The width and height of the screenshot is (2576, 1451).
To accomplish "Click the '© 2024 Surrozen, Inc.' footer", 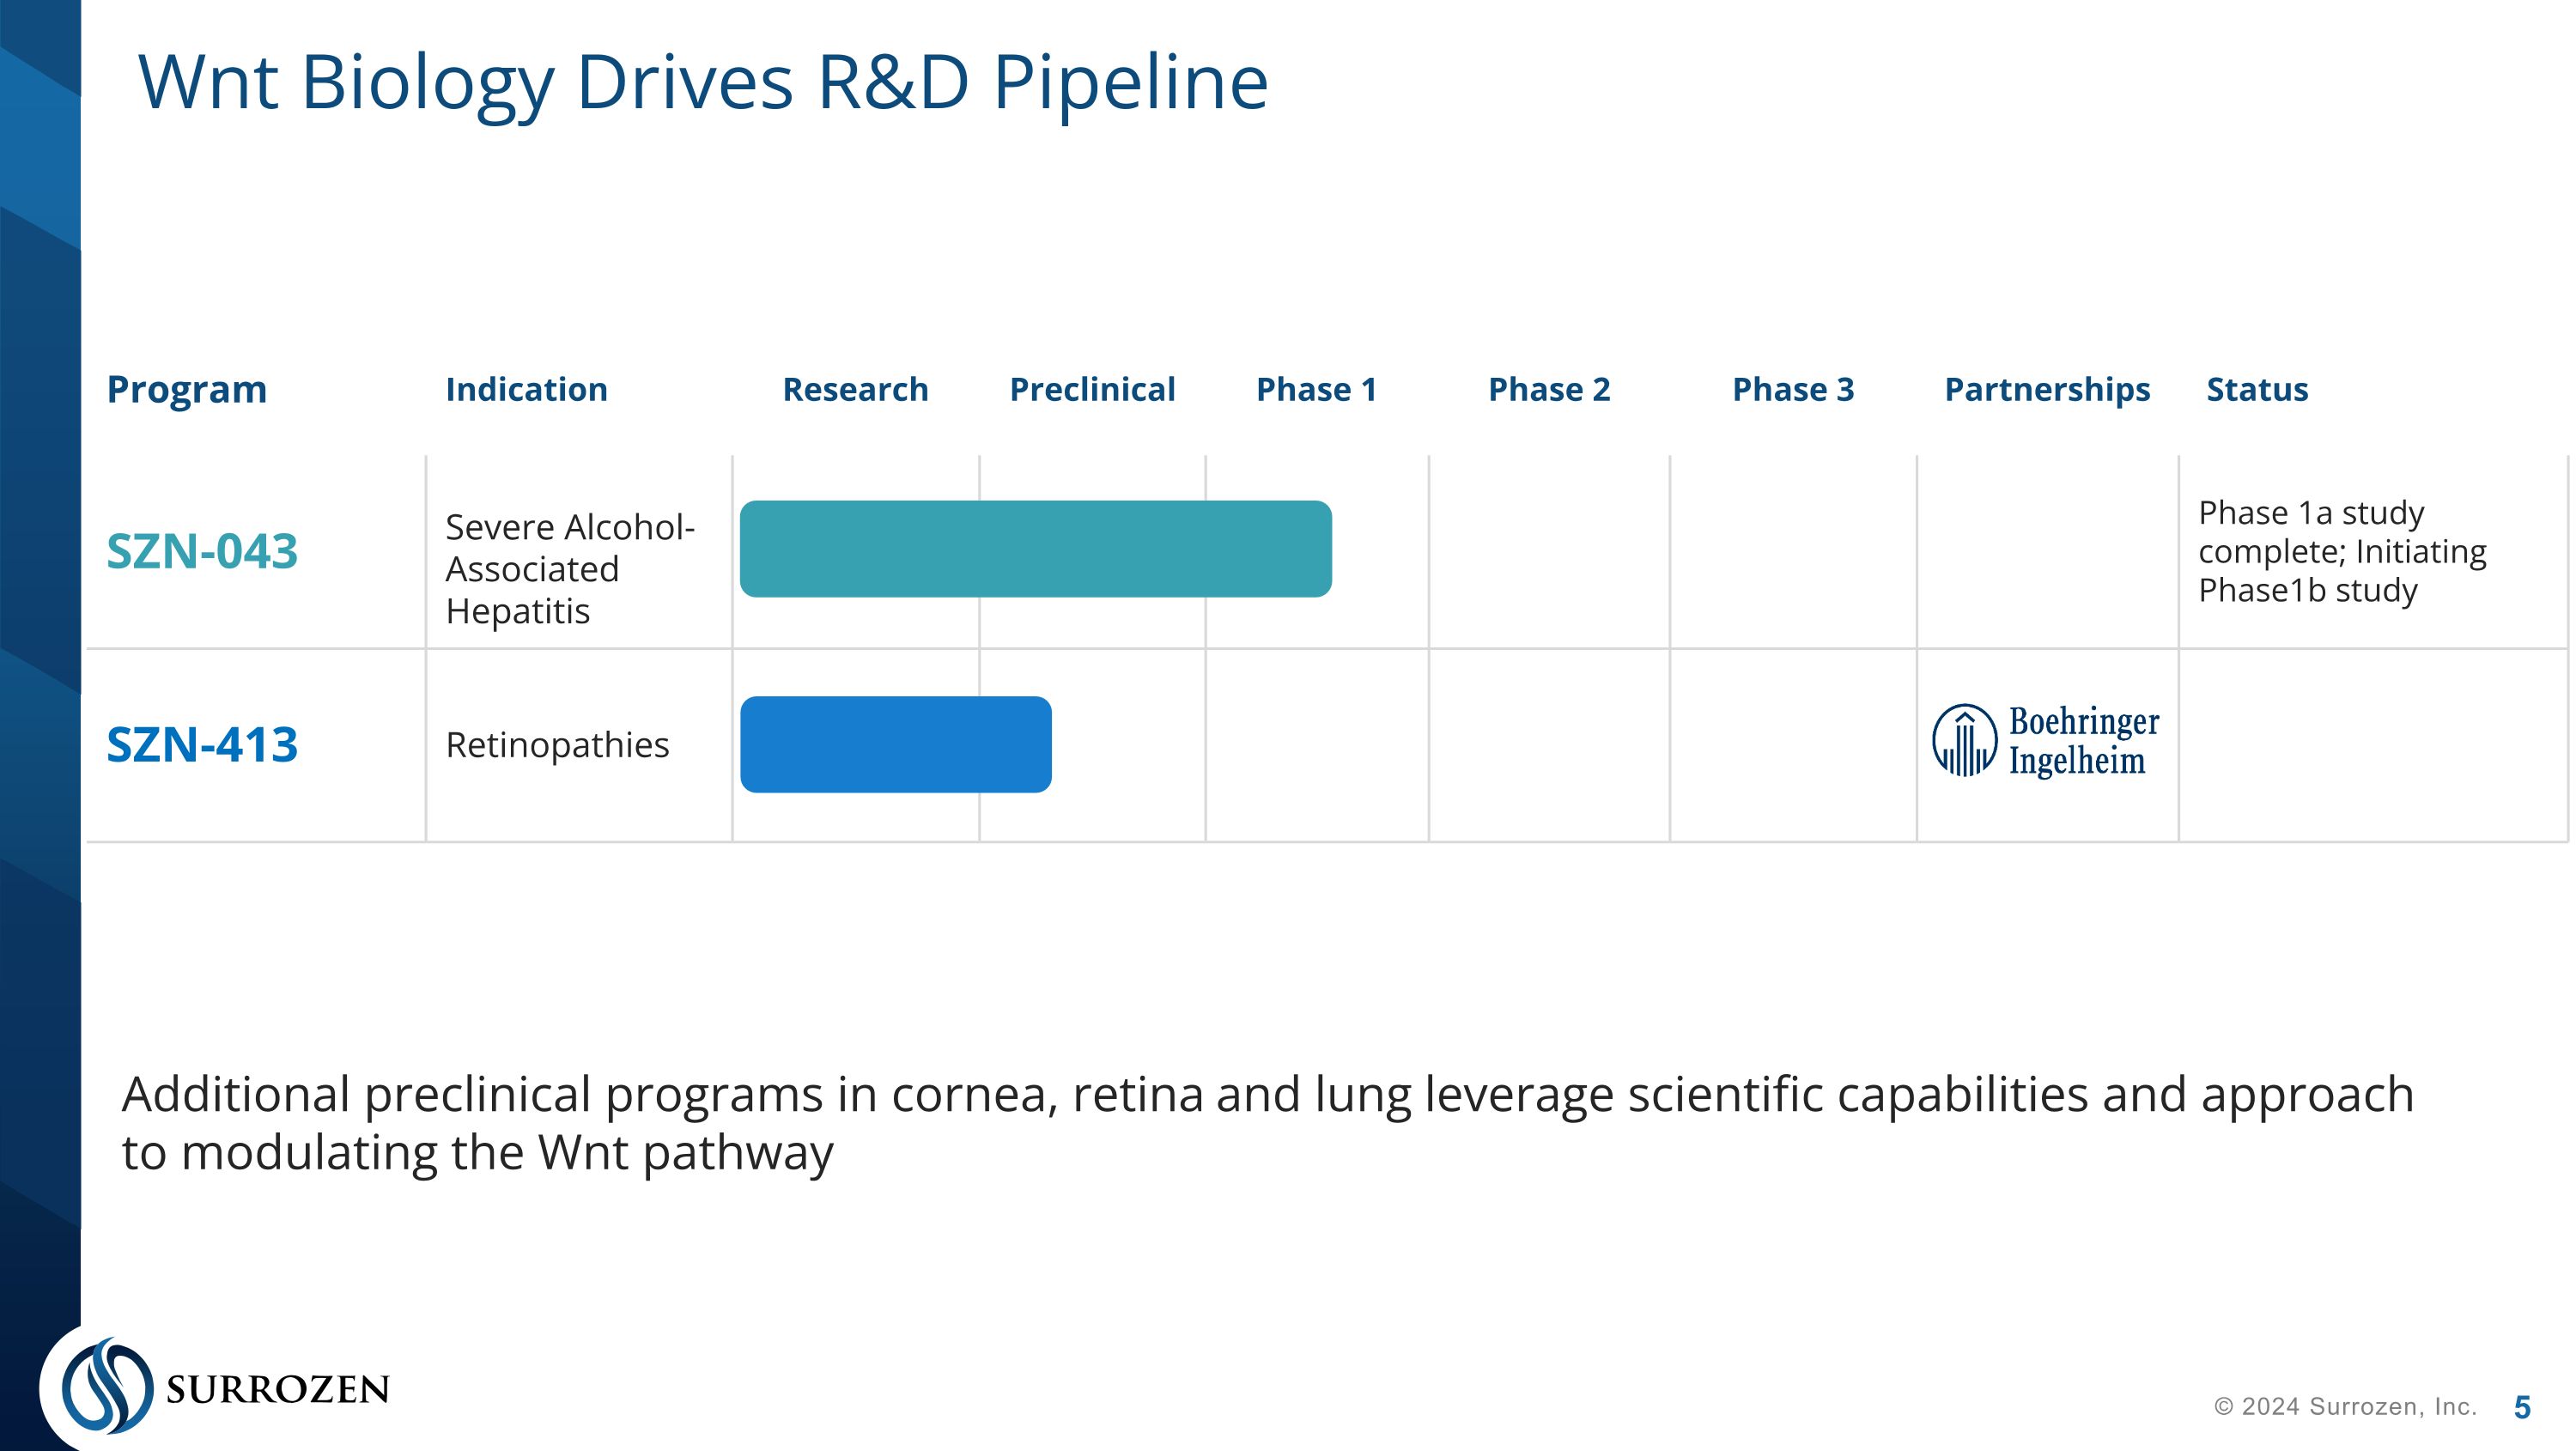I will 2345,1407.
